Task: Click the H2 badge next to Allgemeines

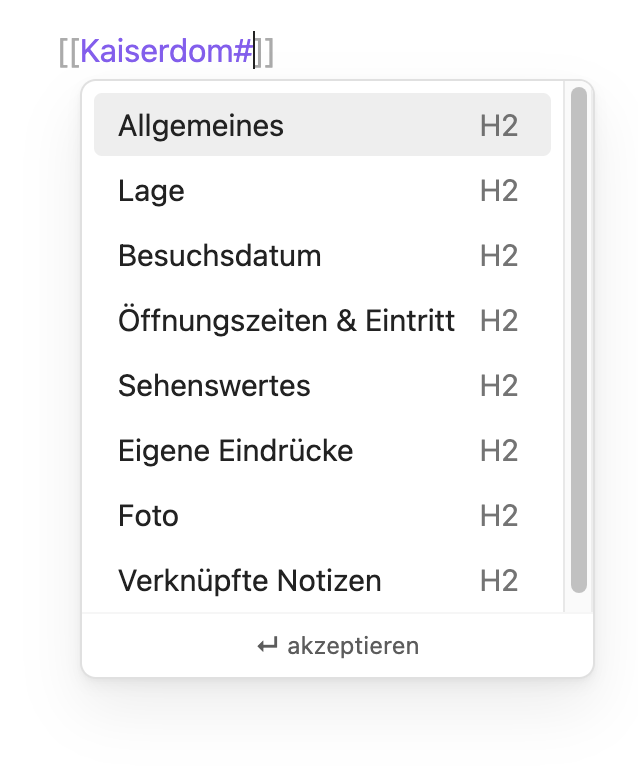Action: 499,126
